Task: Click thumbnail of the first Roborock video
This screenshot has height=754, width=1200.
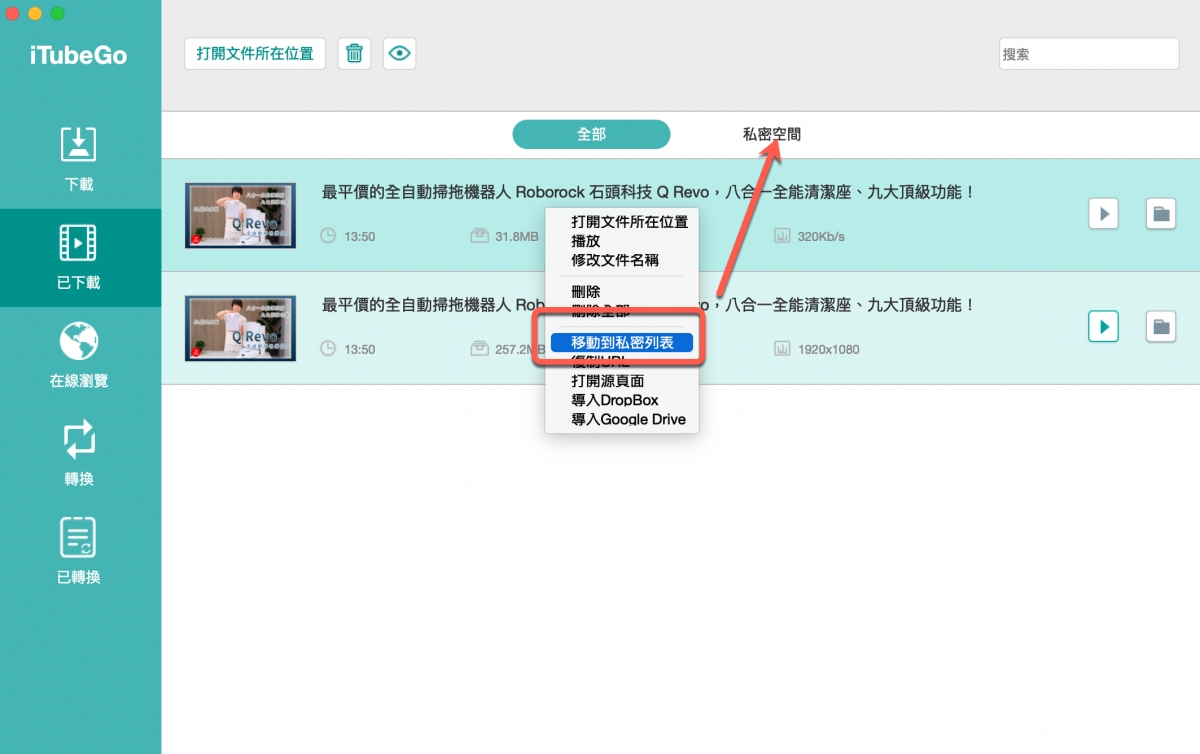Action: point(240,215)
